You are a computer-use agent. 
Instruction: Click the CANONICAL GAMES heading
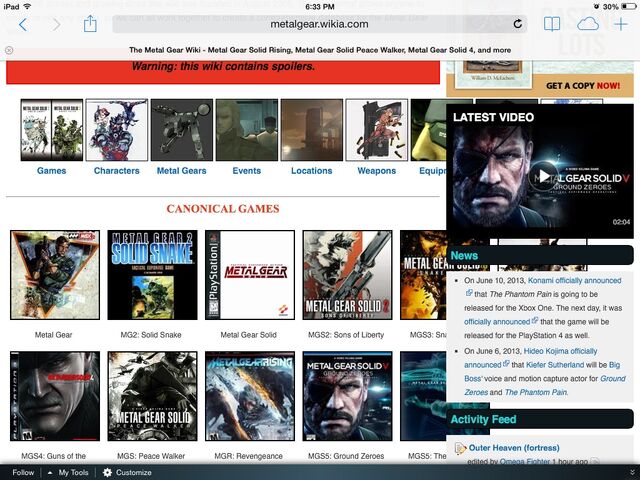click(x=223, y=209)
